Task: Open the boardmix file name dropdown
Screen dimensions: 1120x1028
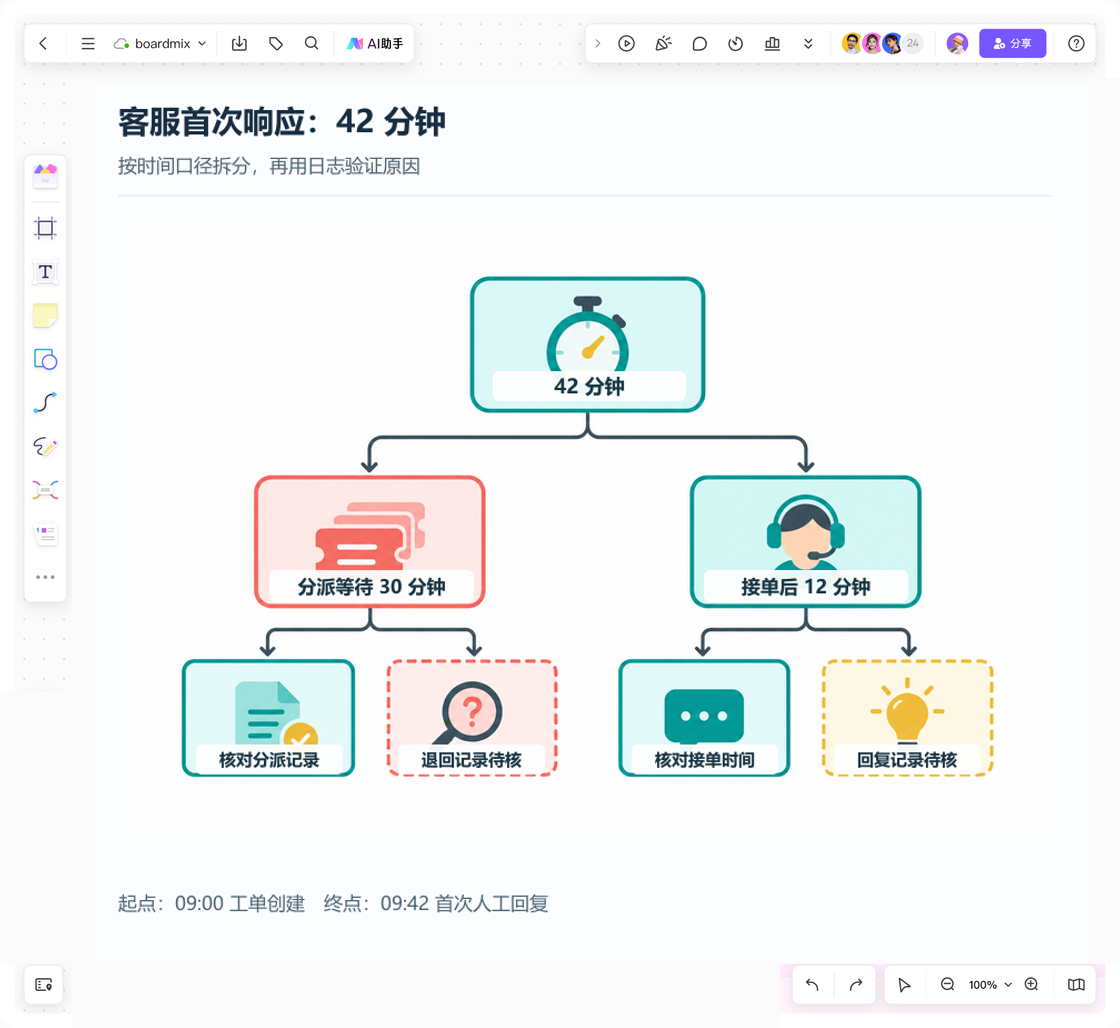Action: click(160, 44)
